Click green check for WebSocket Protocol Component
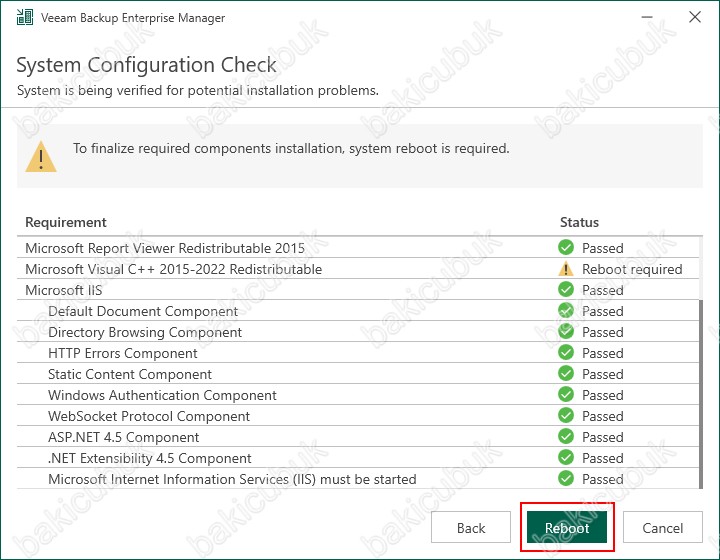The image size is (720, 560). (x=566, y=416)
